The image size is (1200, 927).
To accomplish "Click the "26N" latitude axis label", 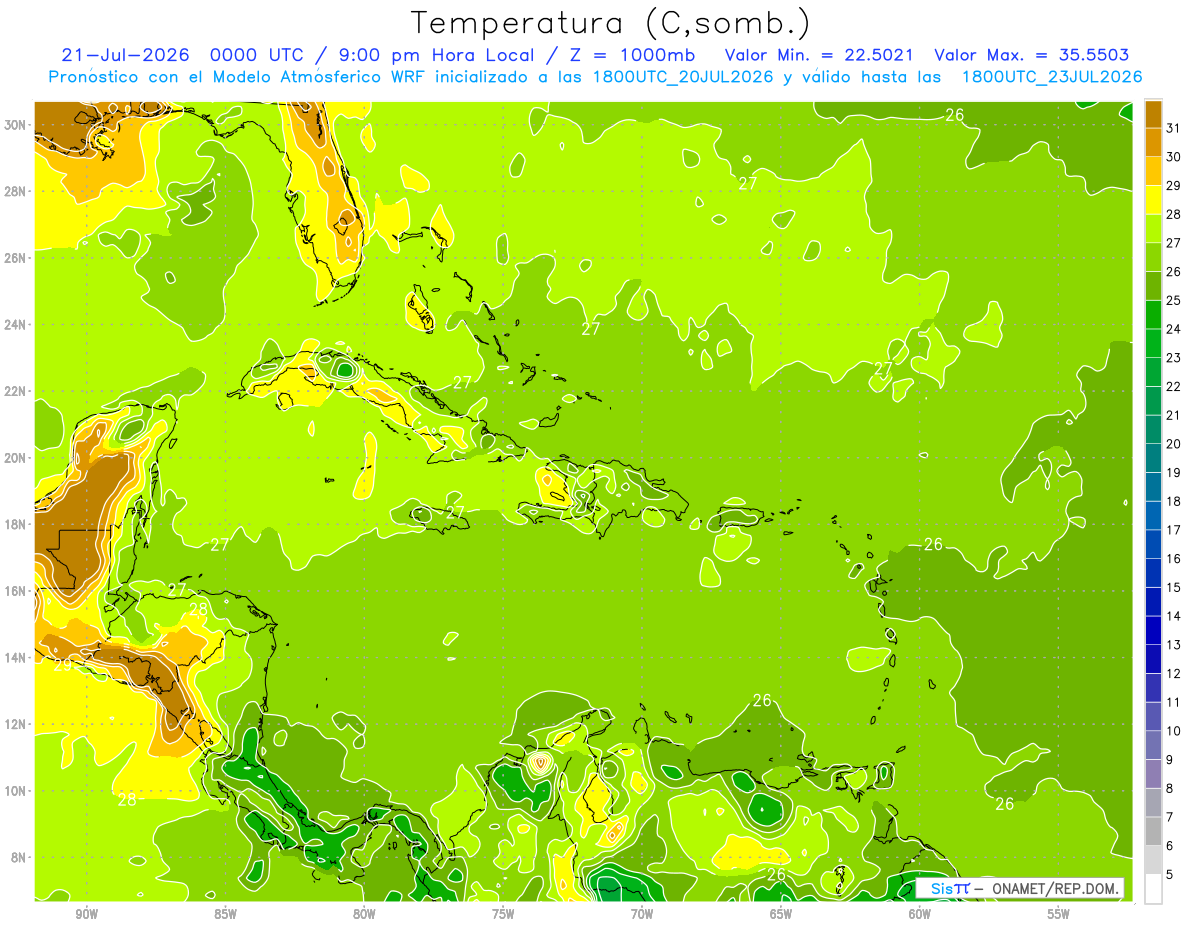I will click(17, 258).
